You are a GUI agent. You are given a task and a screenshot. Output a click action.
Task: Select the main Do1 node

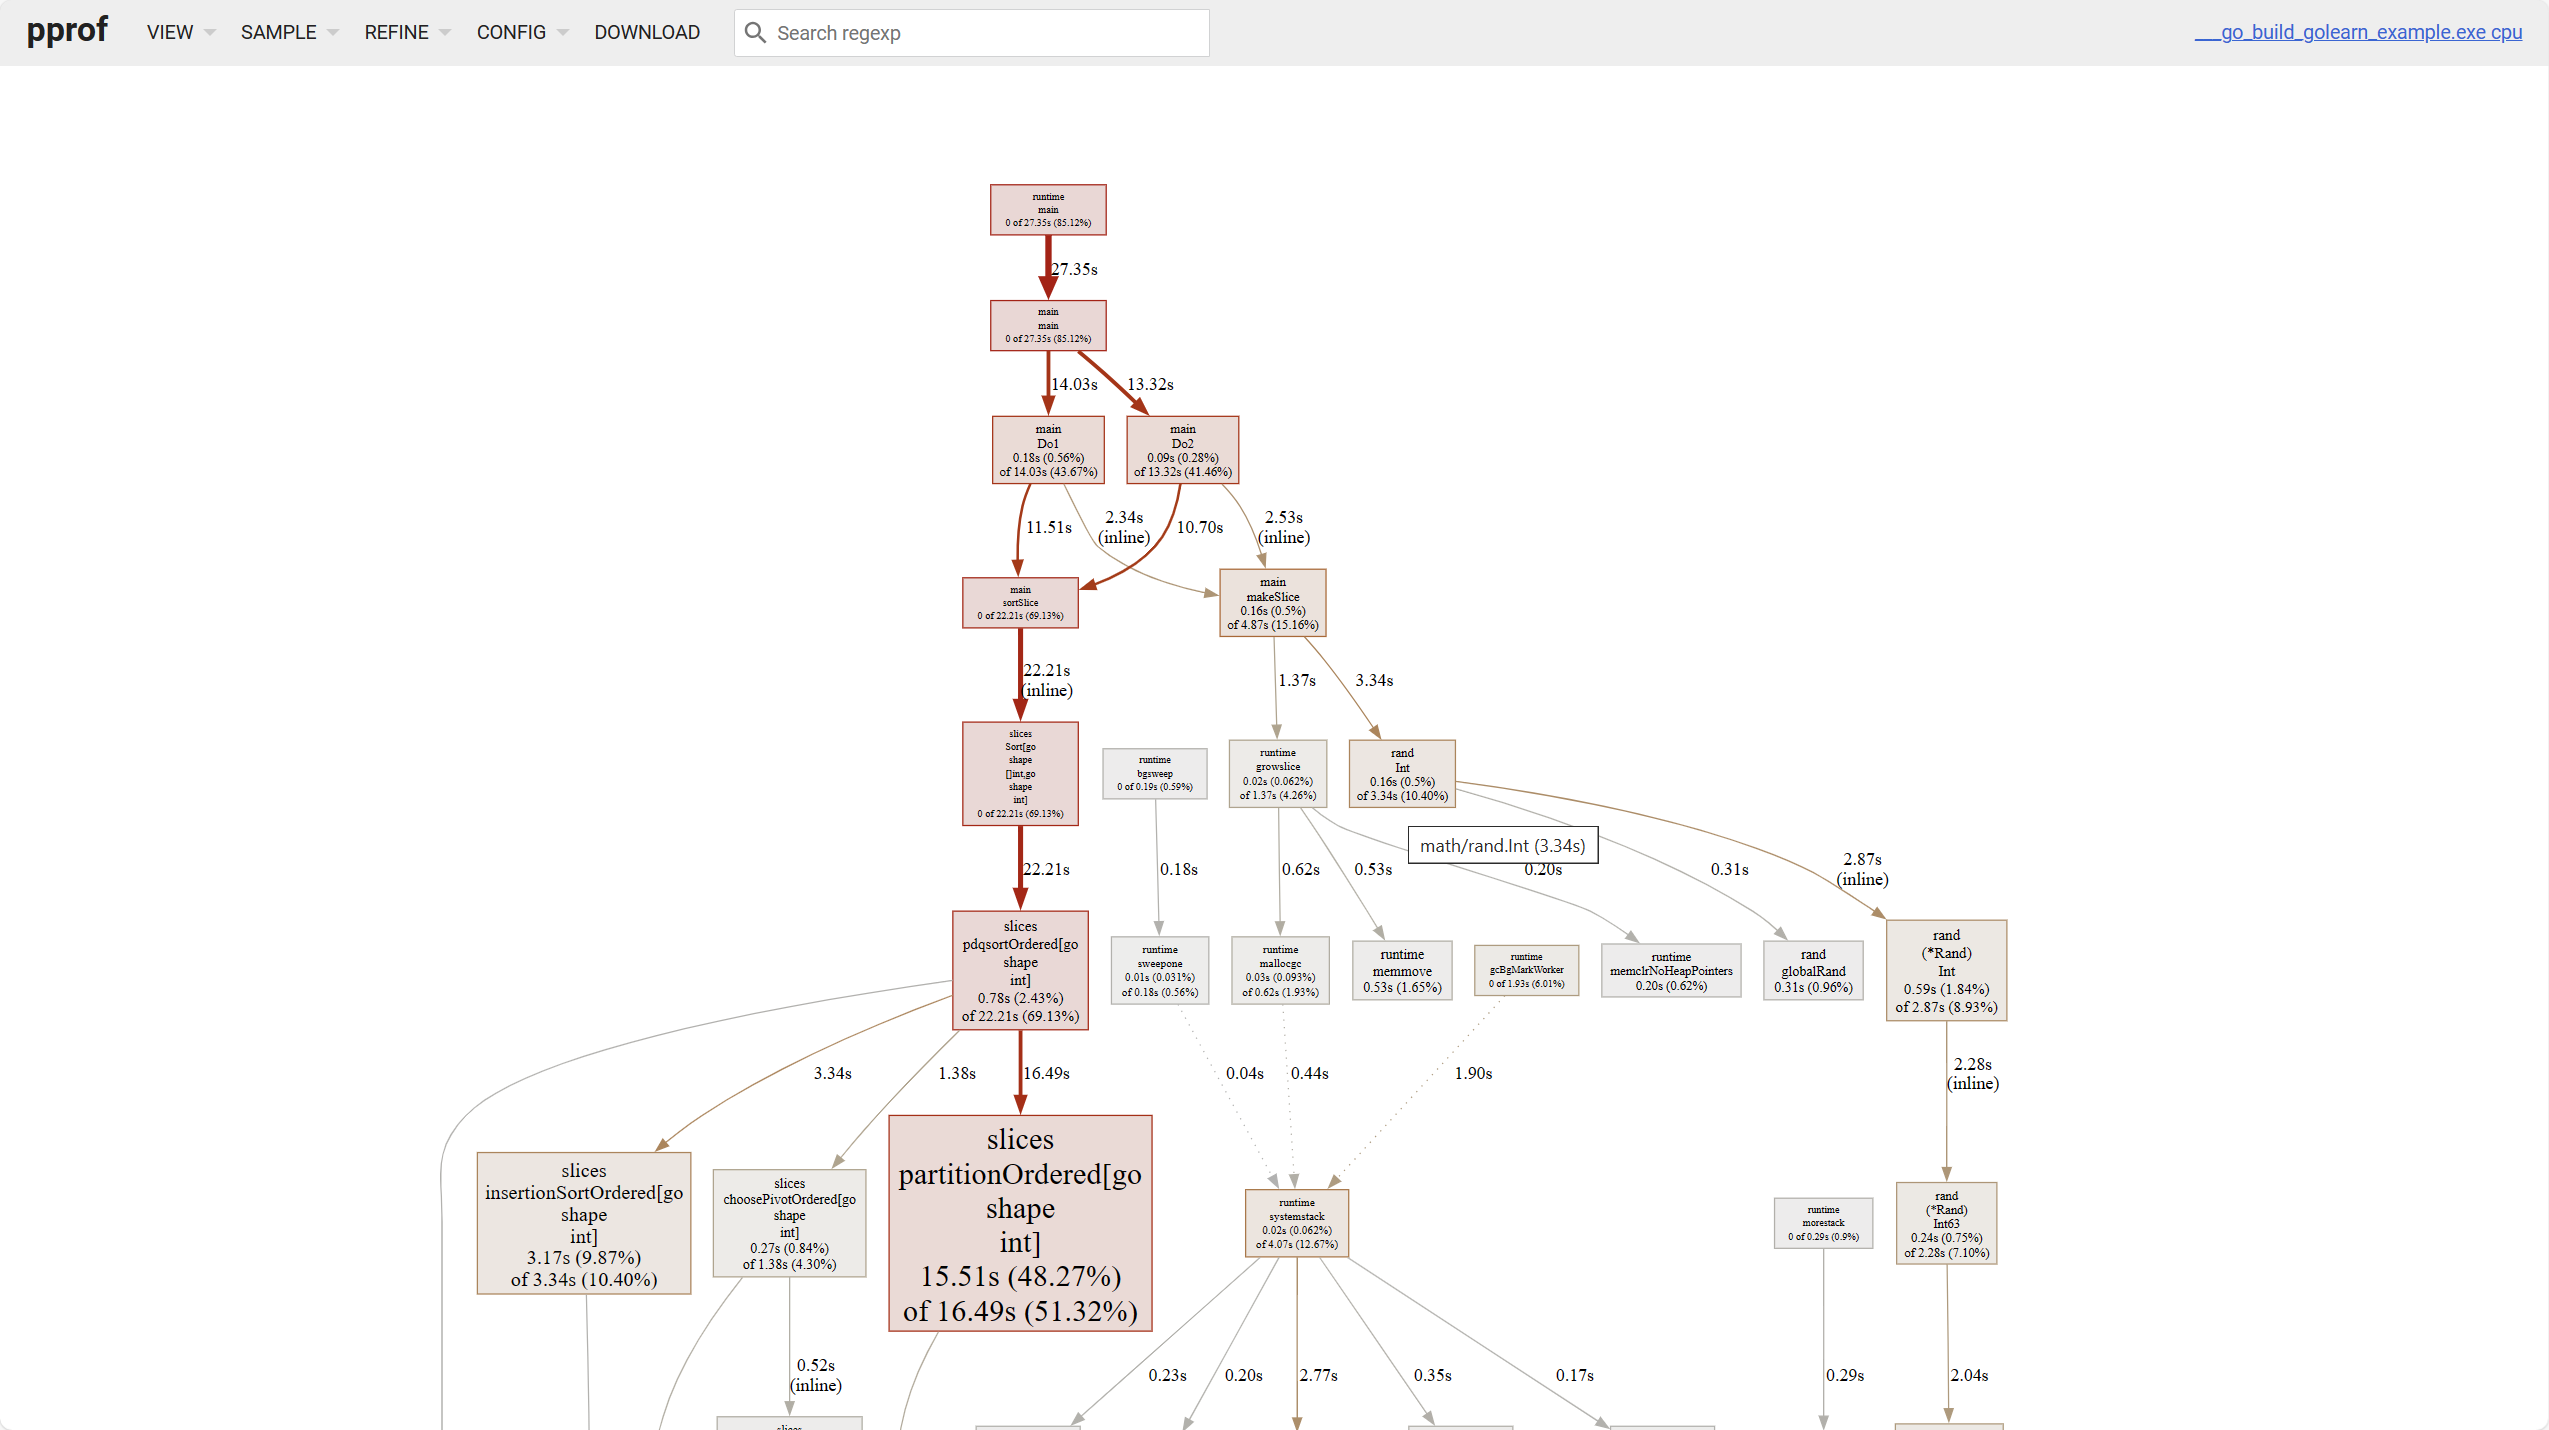[1046, 449]
